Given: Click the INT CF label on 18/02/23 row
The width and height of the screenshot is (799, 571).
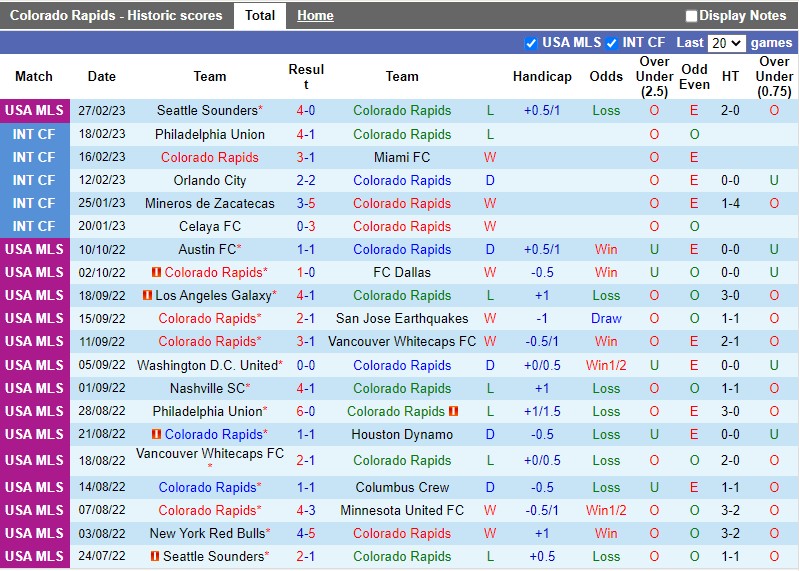Looking at the screenshot, I should point(34,134).
